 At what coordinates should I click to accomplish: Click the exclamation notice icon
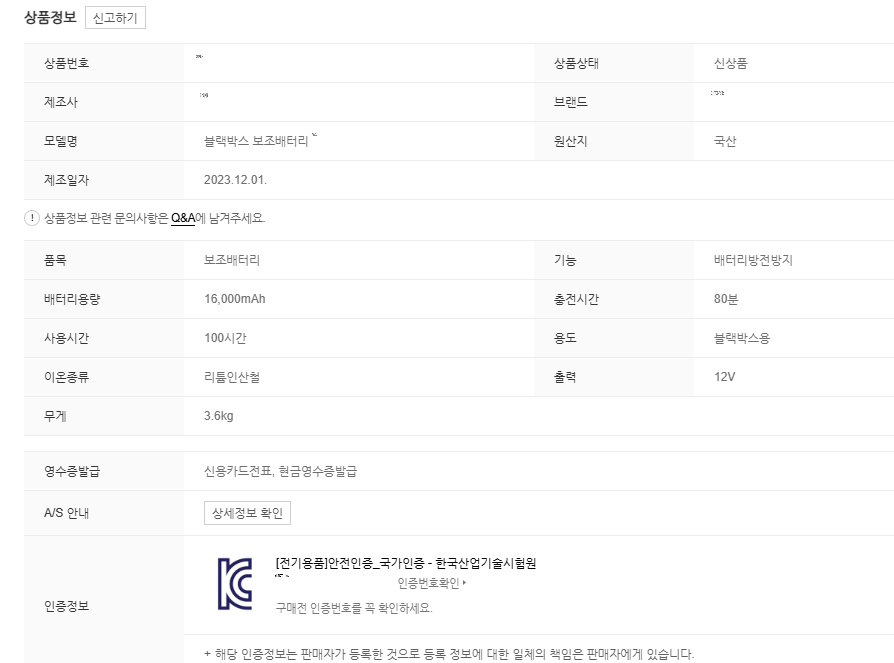point(32,218)
